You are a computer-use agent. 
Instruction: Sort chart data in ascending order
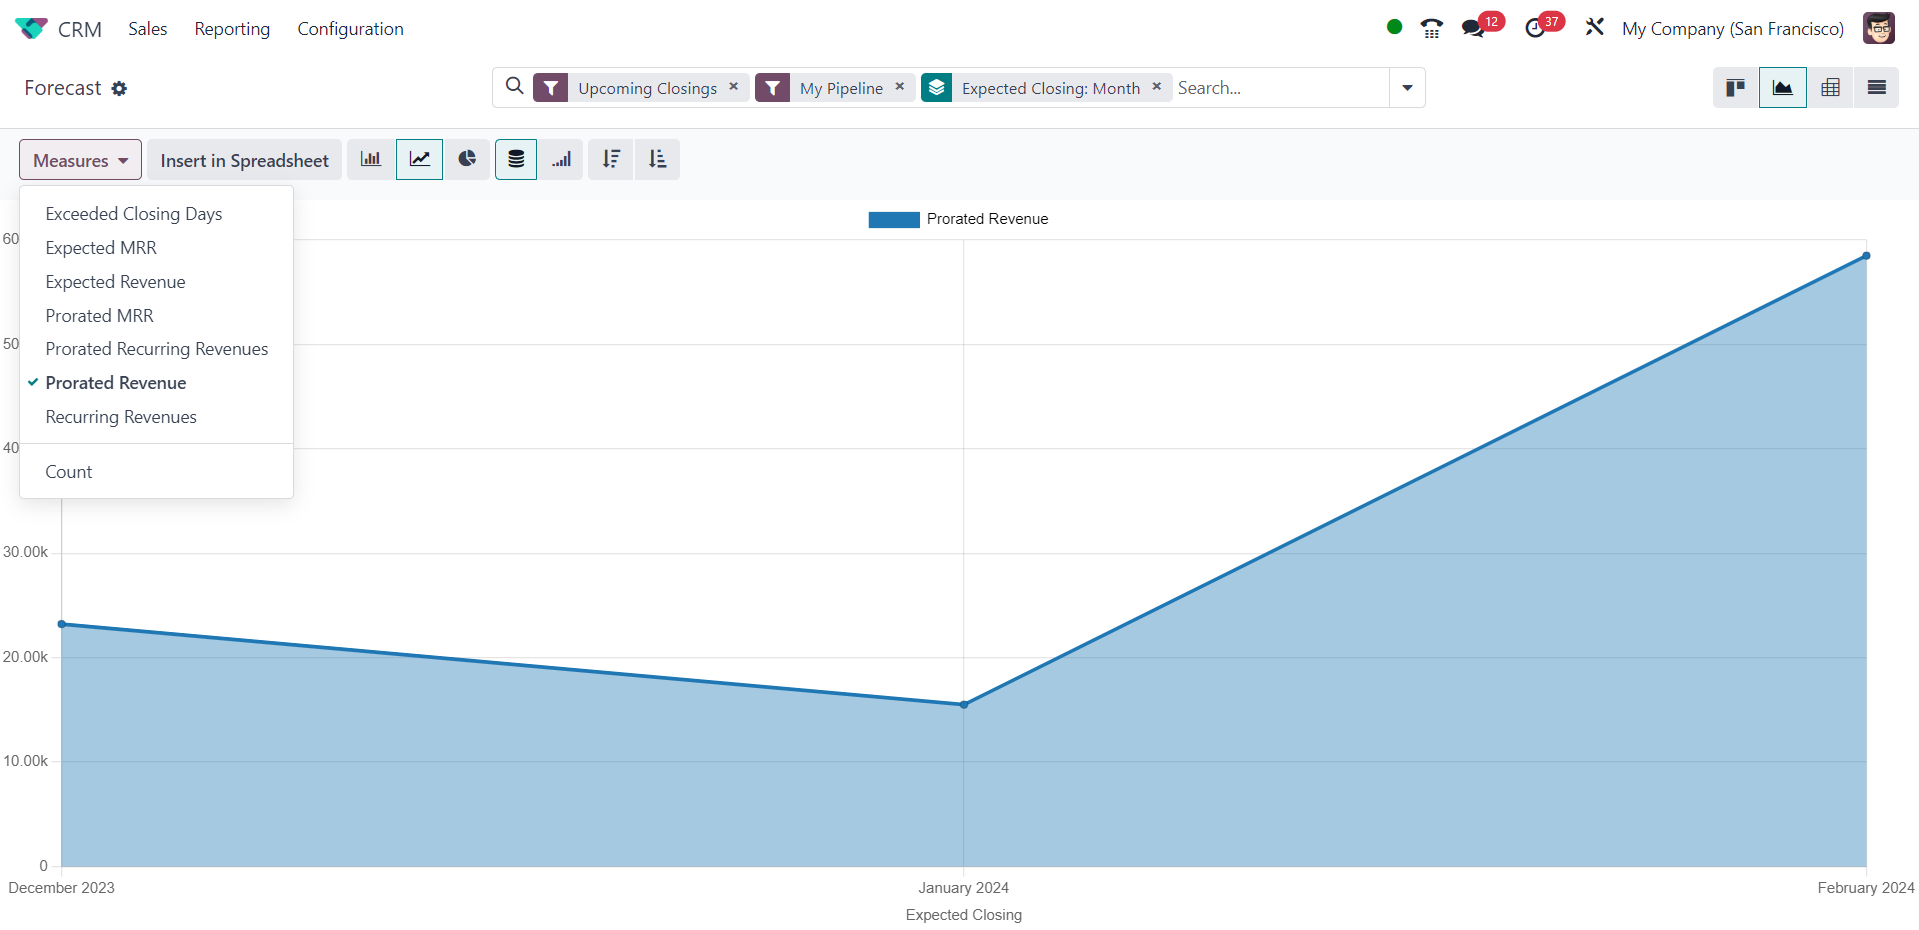point(657,160)
